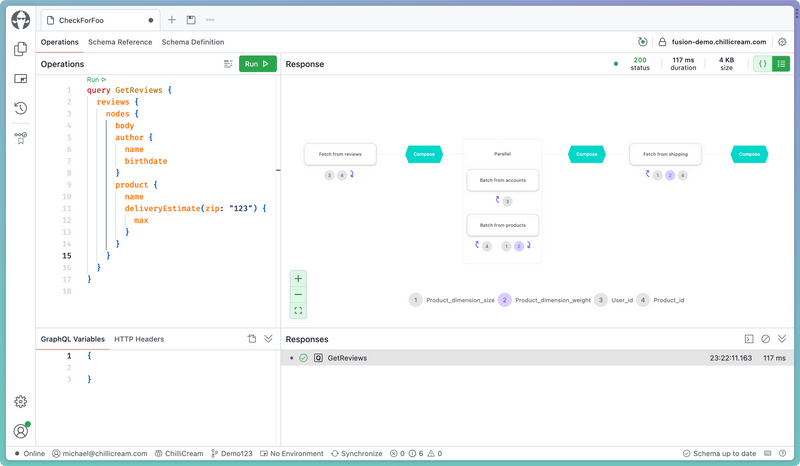Screen dimensions: 800x466
Task: Open keyboard shortcuts icon in status bar
Action: click(x=767, y=453)
